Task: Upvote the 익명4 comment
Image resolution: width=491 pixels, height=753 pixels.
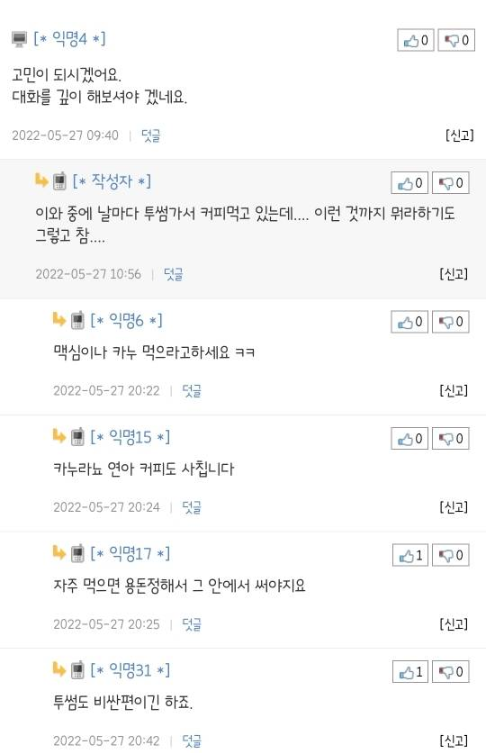Action: [416, 40]
